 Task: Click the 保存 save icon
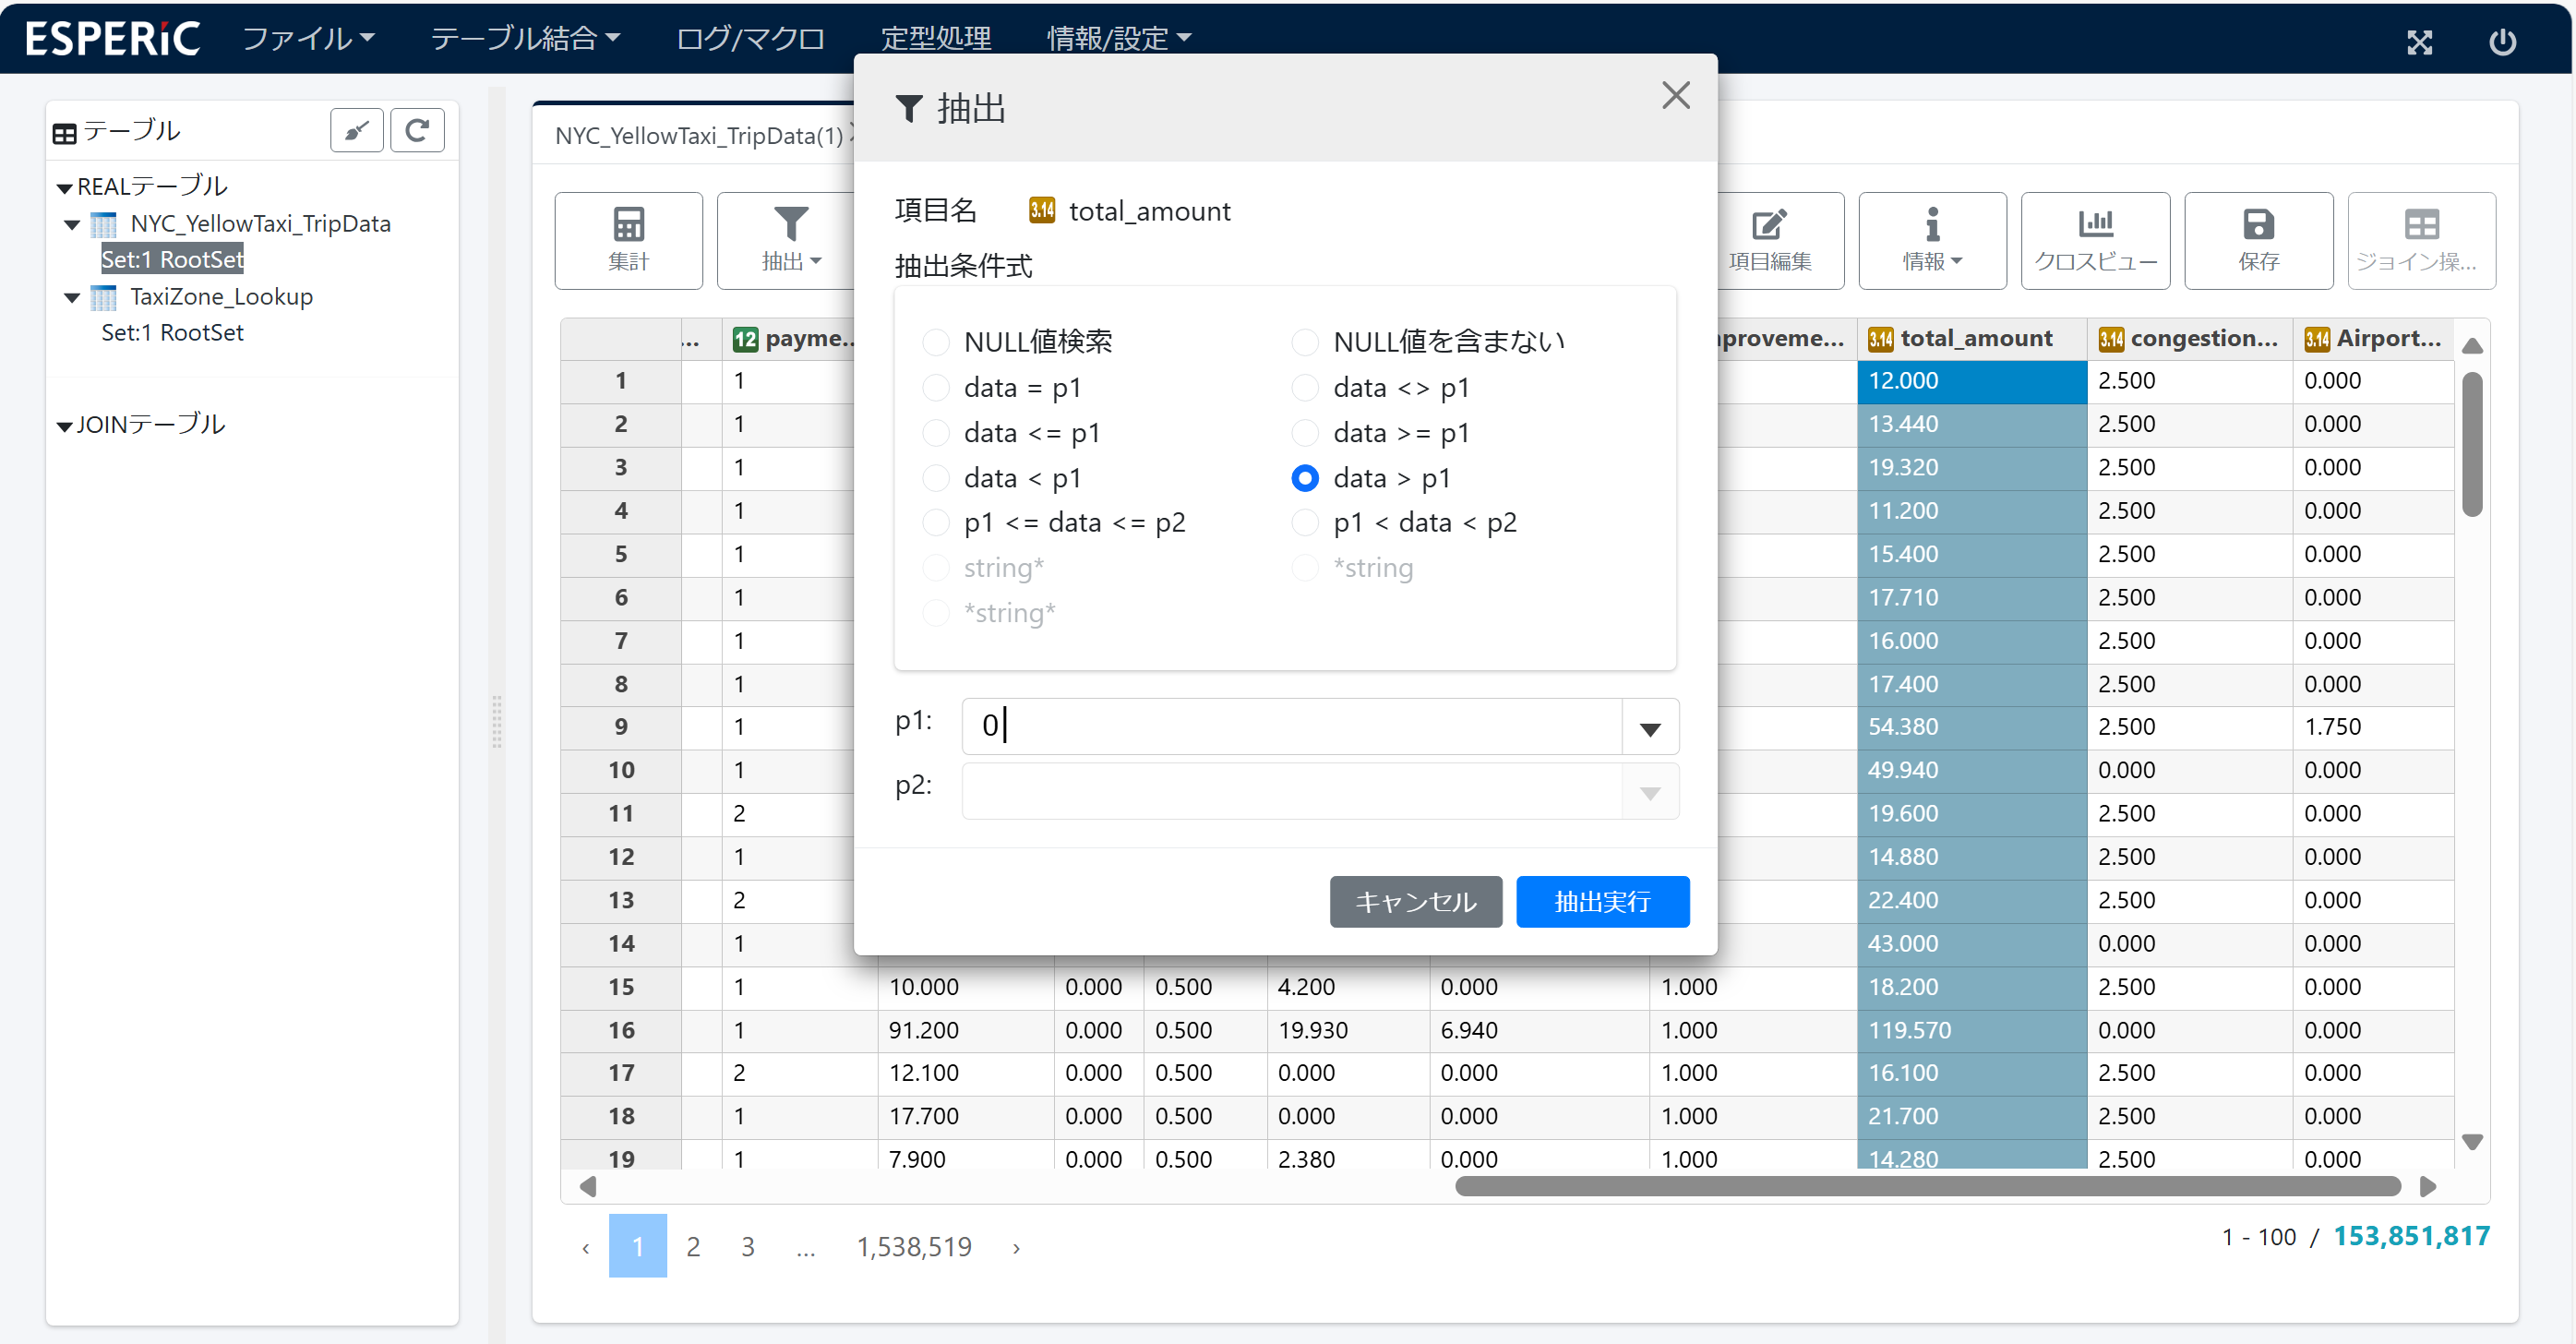(2258, 225)
